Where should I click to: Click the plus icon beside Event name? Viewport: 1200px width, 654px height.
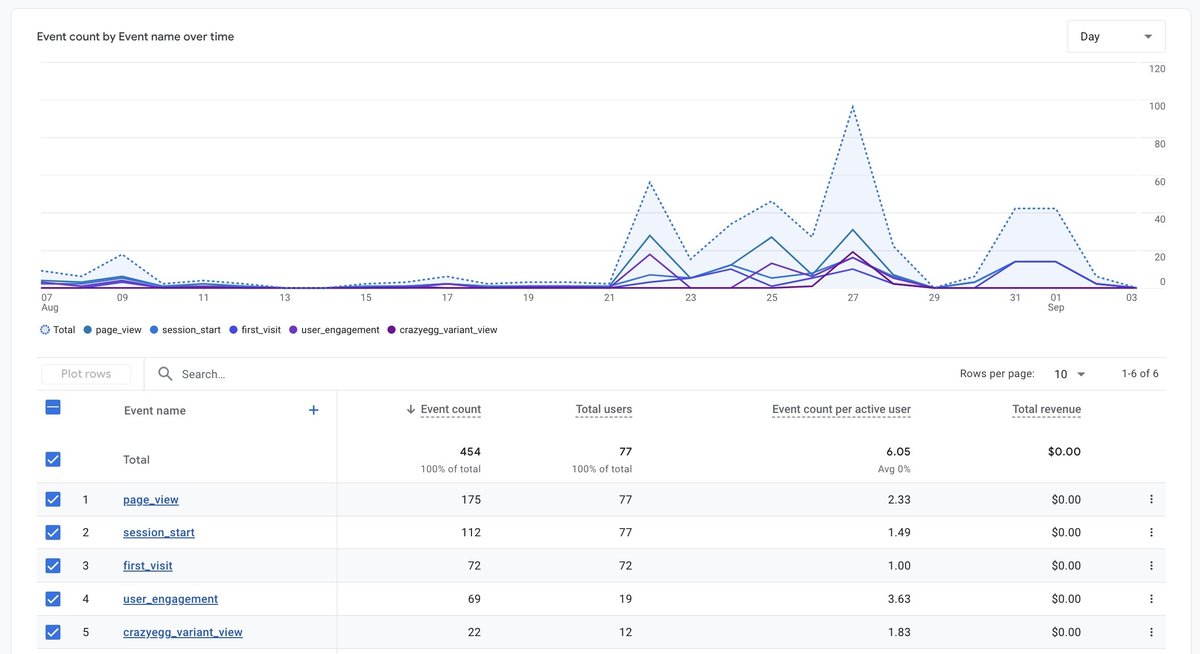point(313,410)
